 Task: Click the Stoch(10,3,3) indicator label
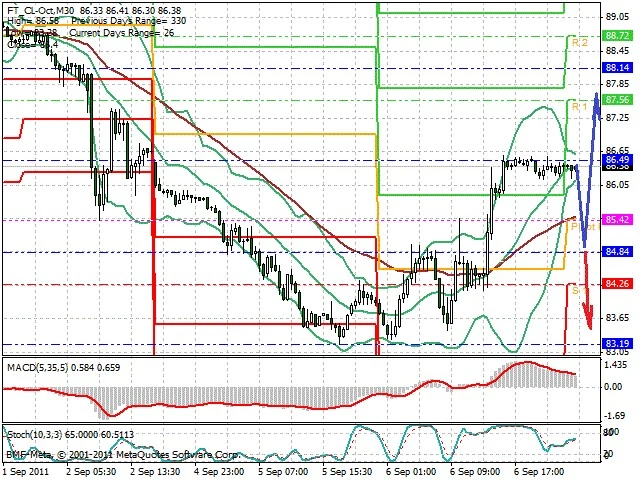tap(35, 435)
